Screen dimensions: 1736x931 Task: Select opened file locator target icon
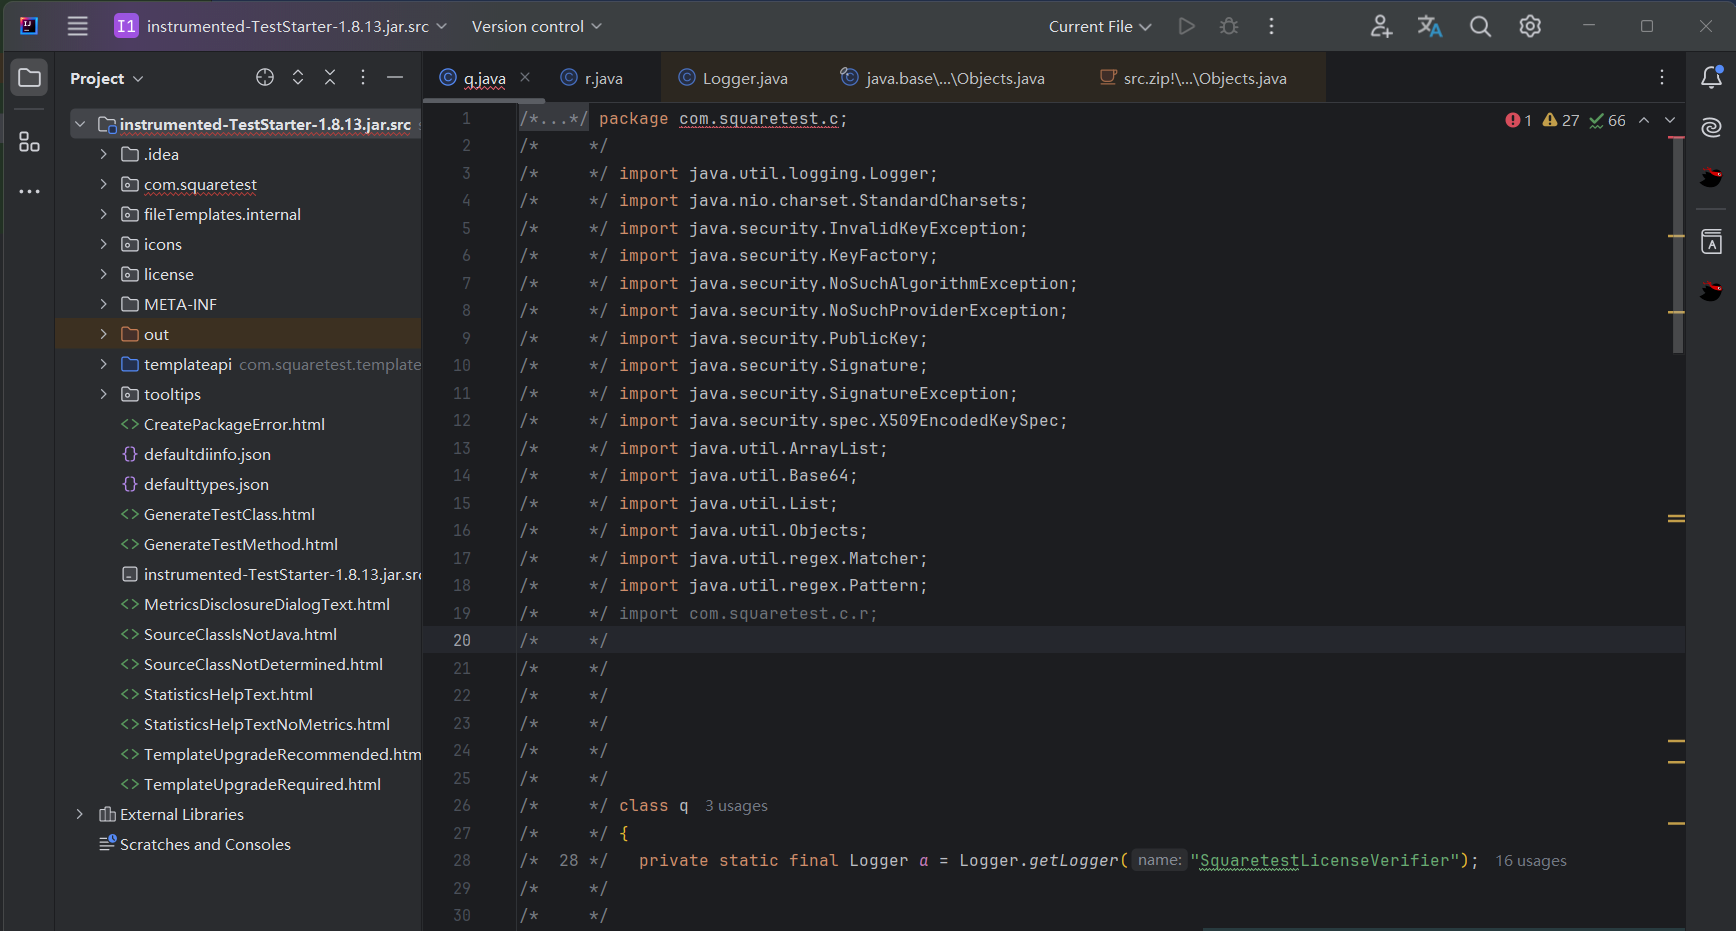click(265, 77)
